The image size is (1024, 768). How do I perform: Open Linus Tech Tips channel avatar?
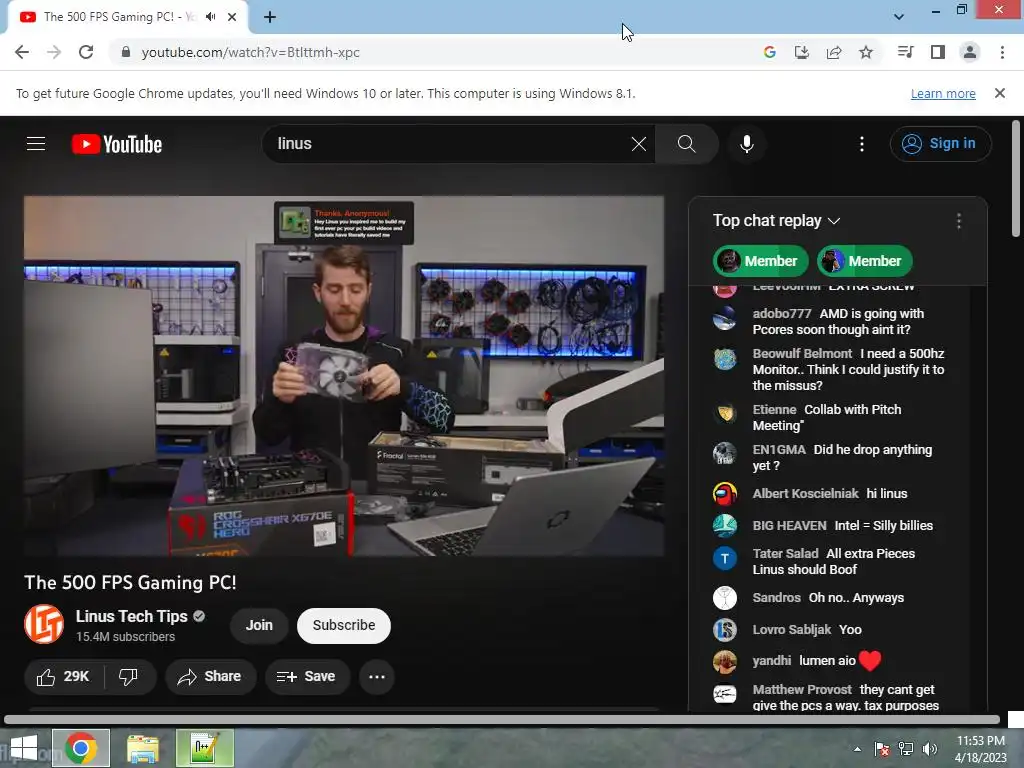[44, 624]
